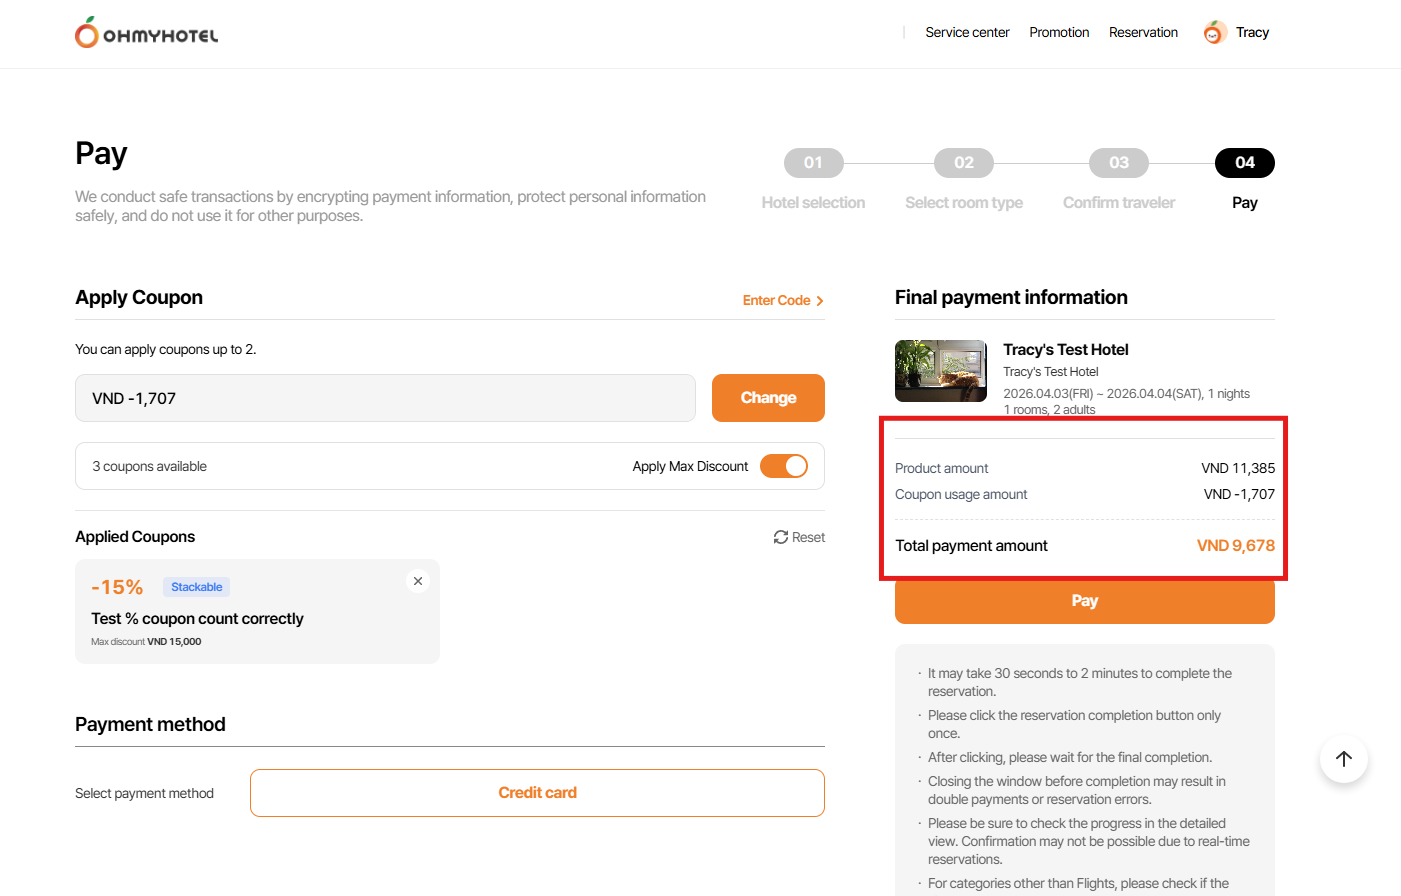1401x896 pixels.
Task: Go to Reservation menu item
Action: pos(1143,33)
